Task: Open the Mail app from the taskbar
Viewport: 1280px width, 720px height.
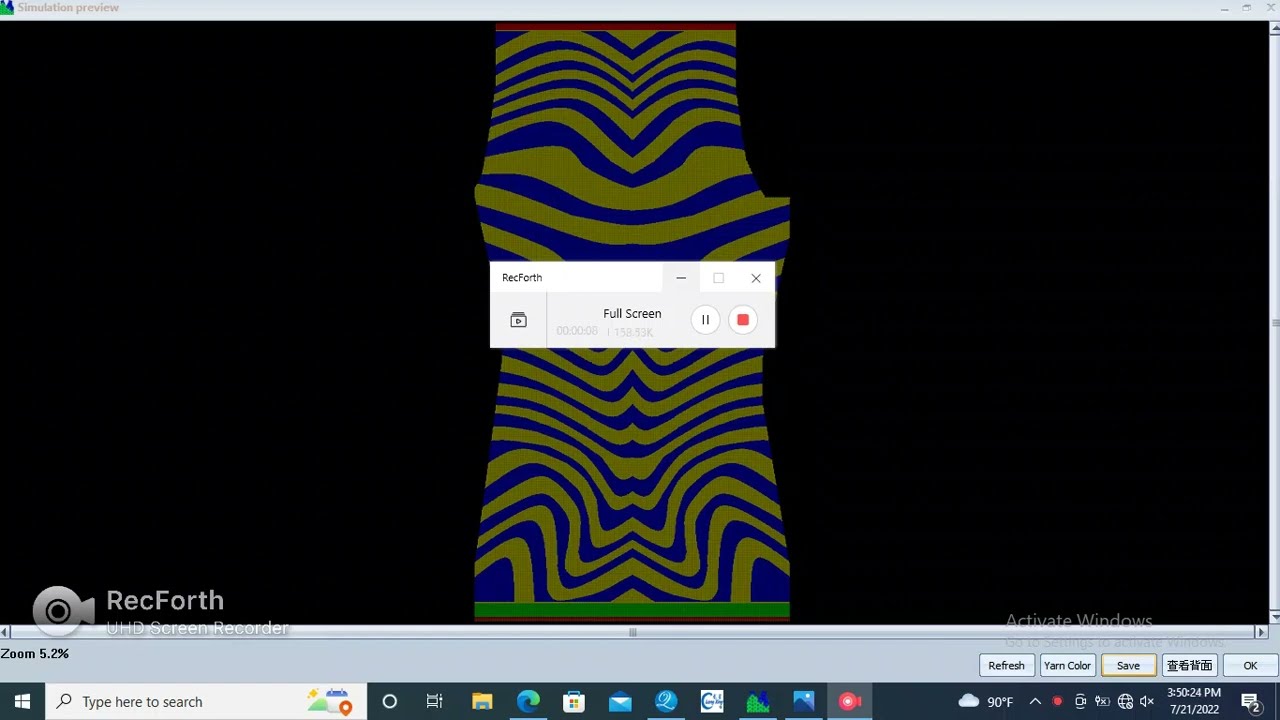Action: coord(620,702)
